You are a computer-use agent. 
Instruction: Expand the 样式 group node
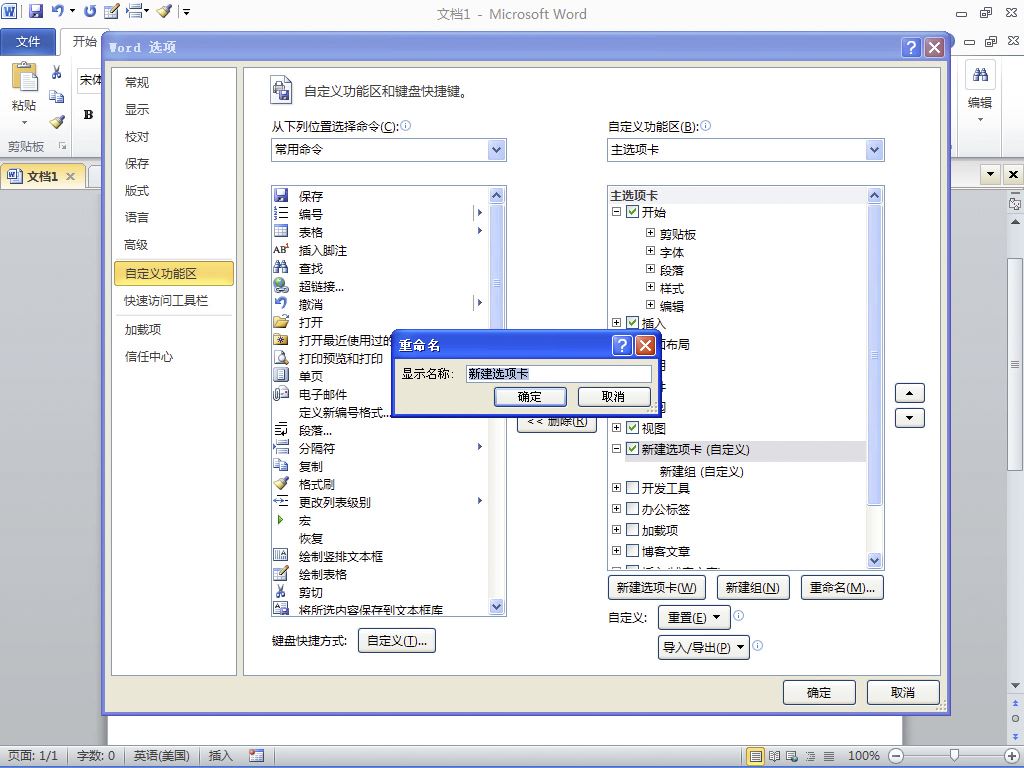click(650, 287)
